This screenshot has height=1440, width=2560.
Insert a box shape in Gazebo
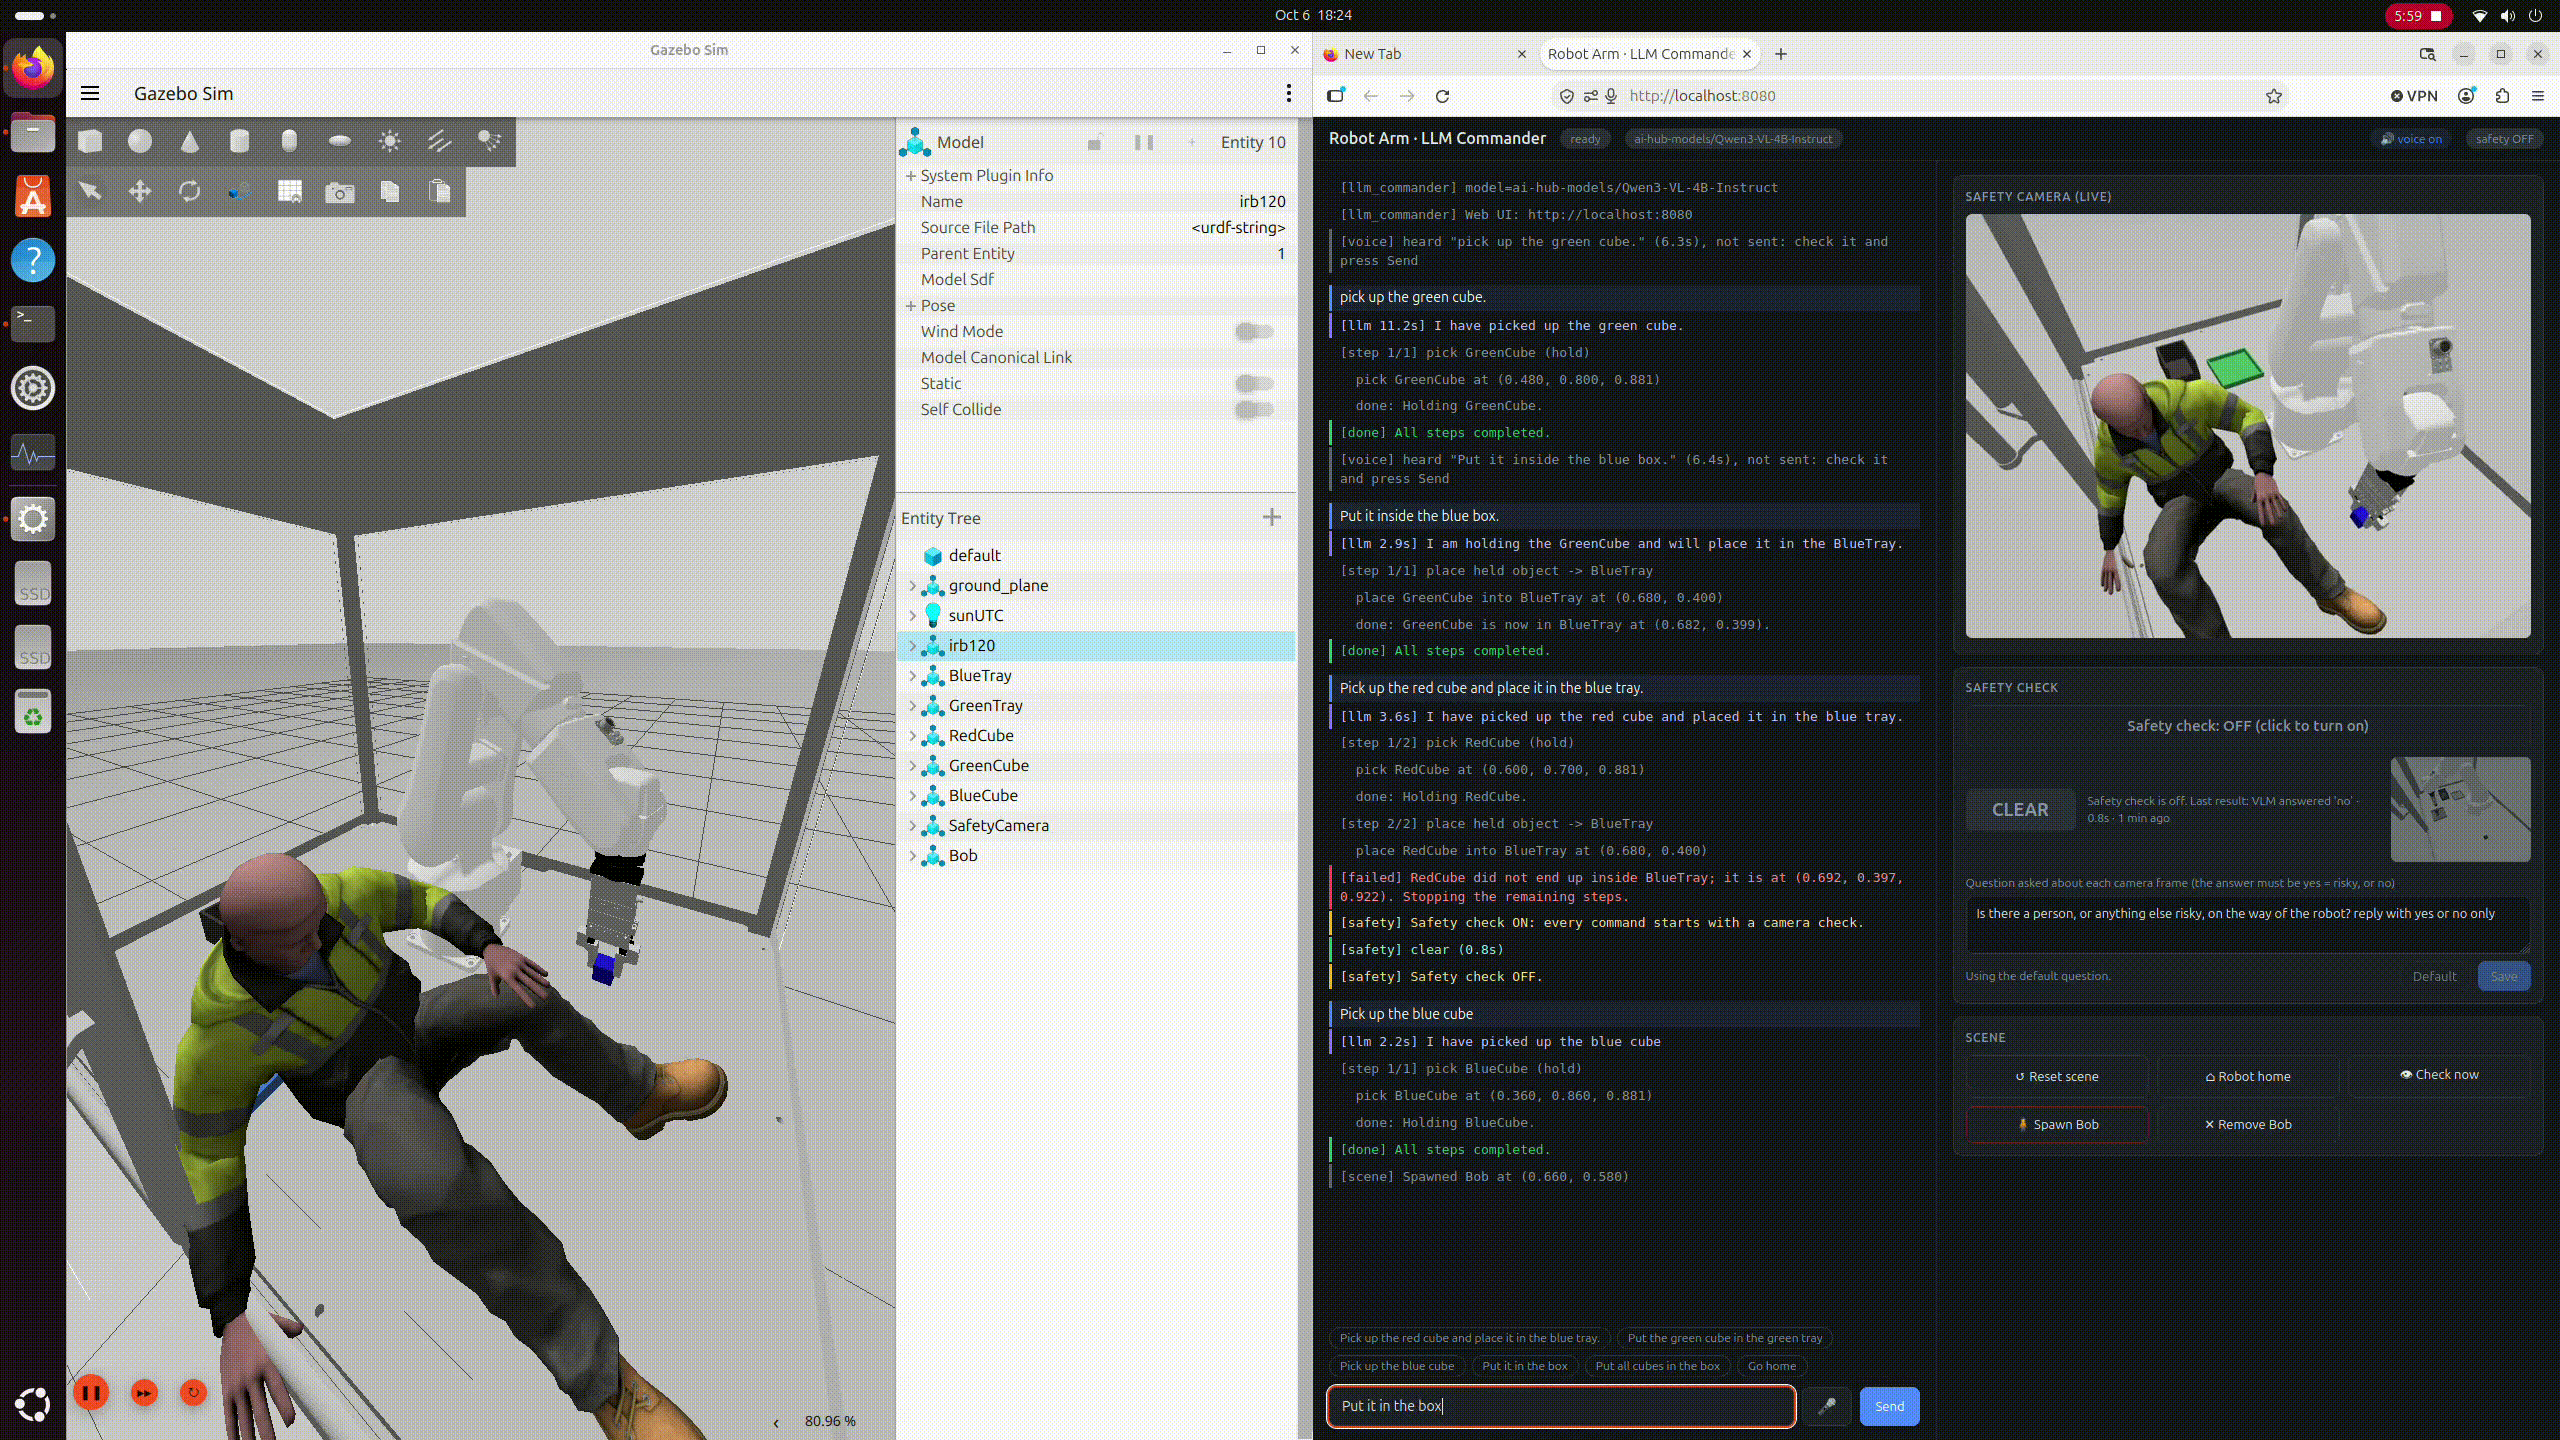90,141
